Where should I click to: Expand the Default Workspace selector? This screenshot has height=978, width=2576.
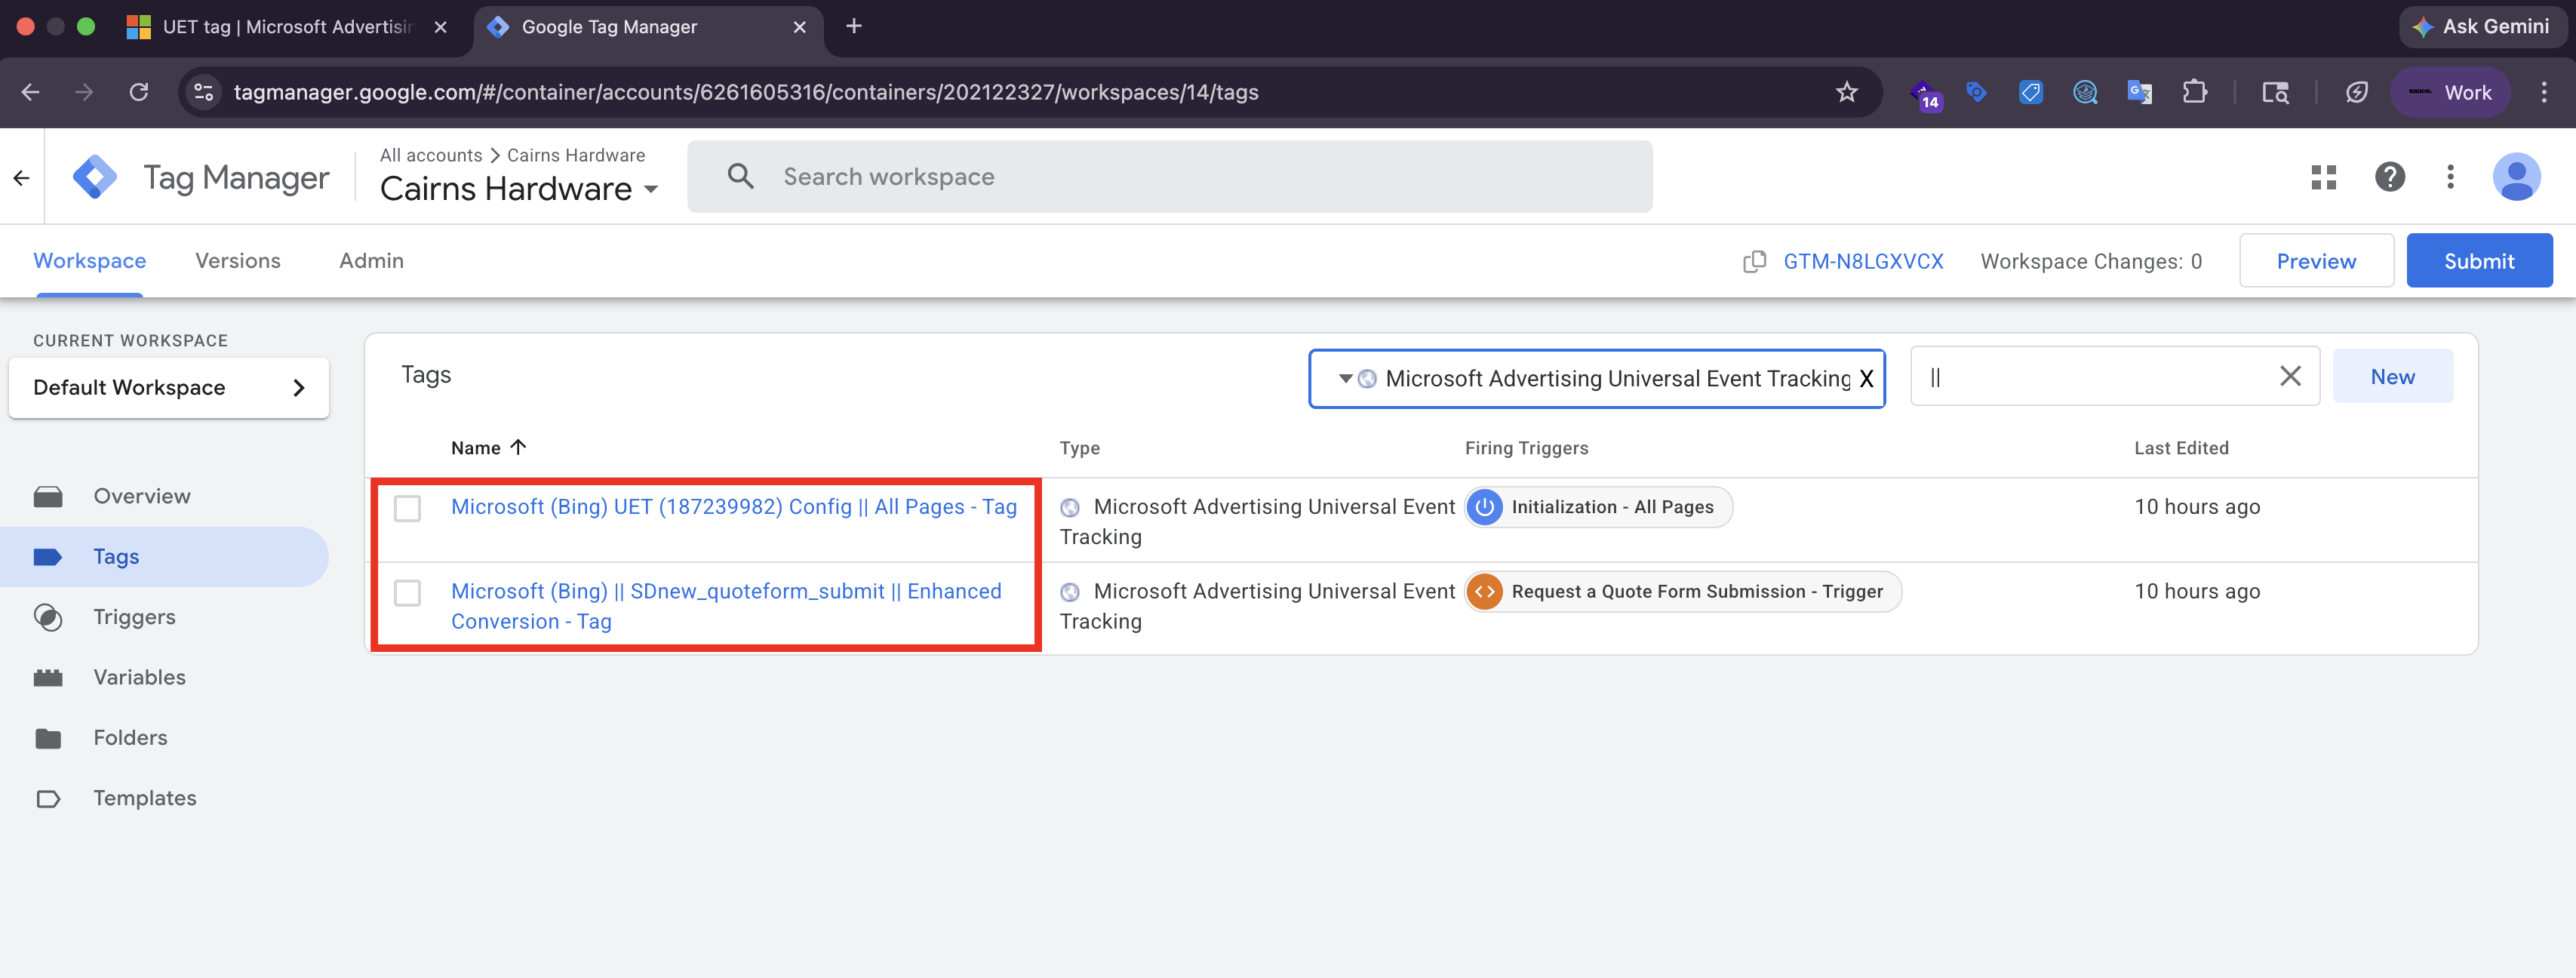pyautogui.click(x=169, y=388)
